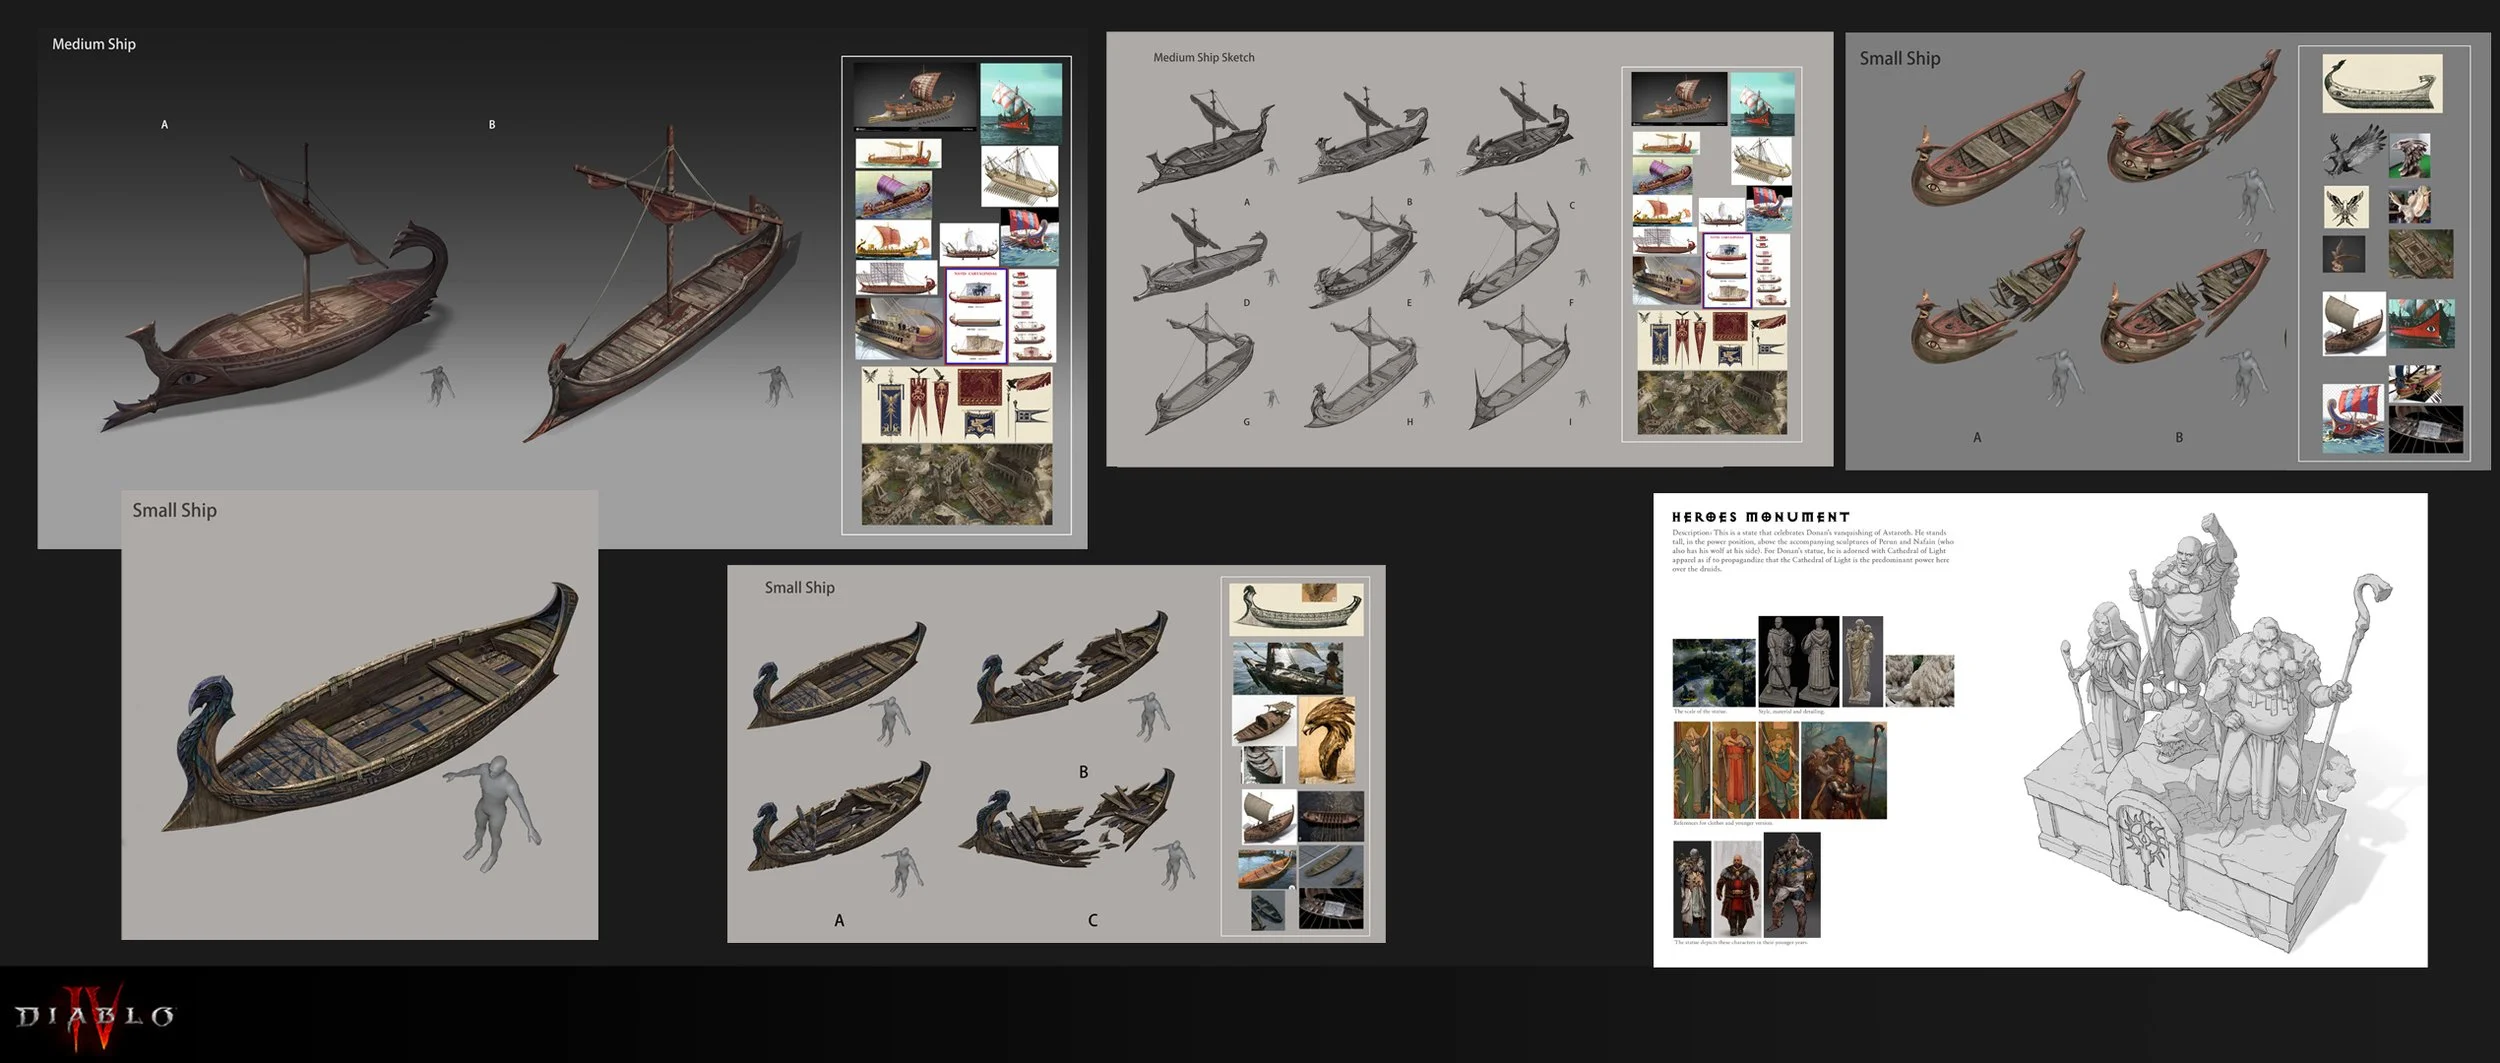Select medium ship sketch labeled H

point(1360,368)
